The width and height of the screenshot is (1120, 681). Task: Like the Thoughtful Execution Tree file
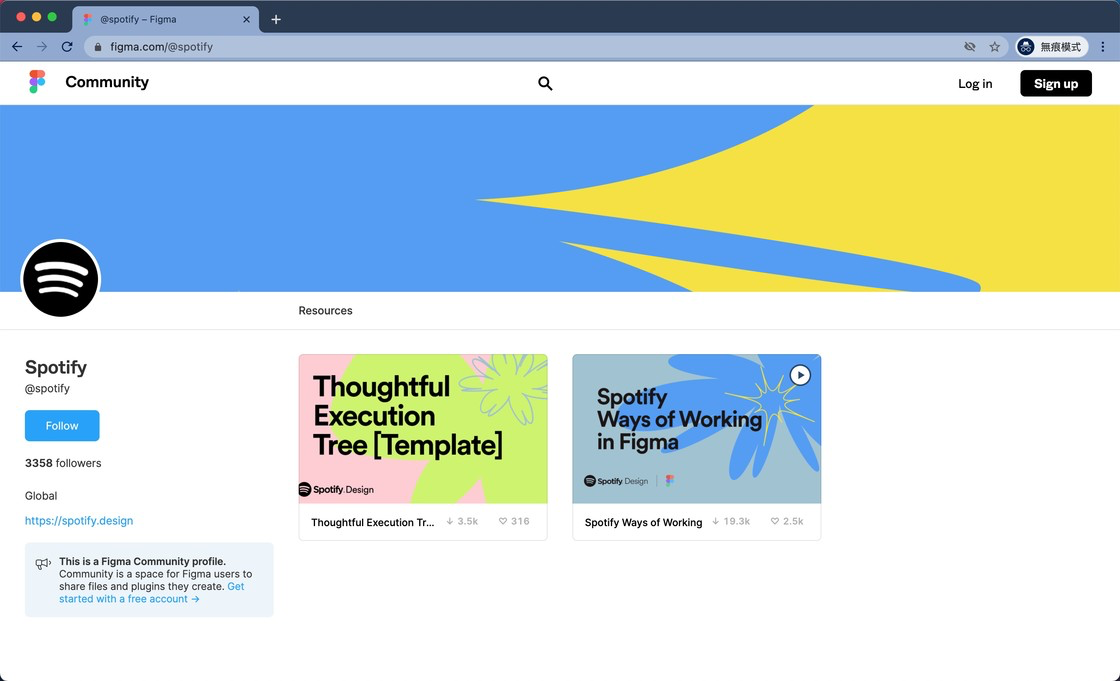pos(503,522)
